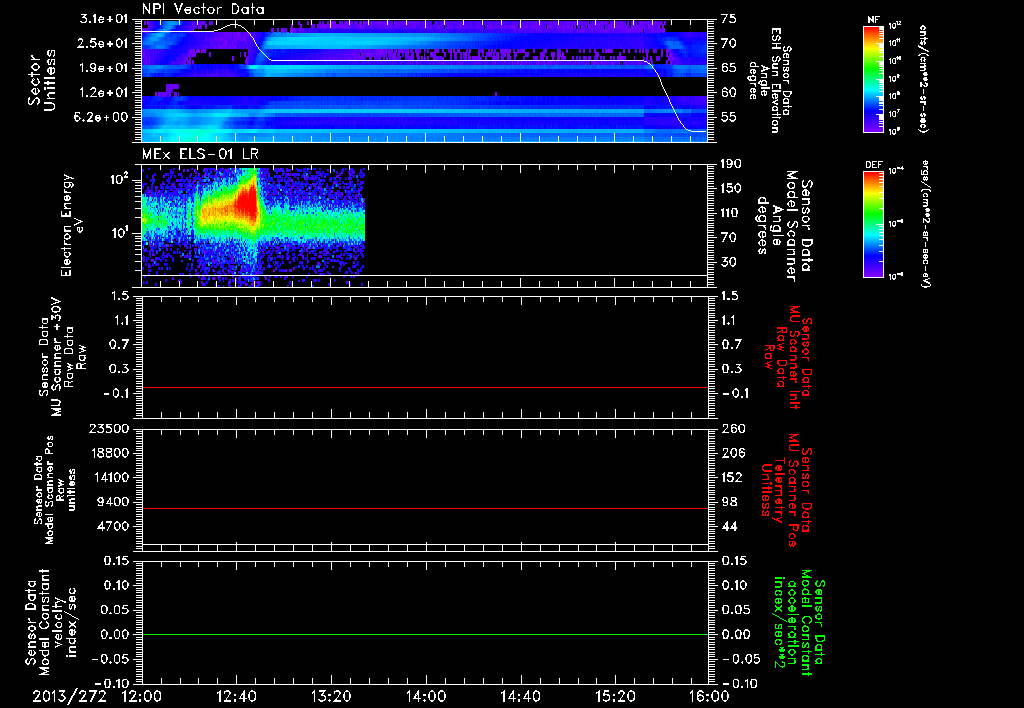Click the "cnts/(cm**2-sr-sec)" units label
This screenshot has width=1024, height=708.
coord(923,78)
